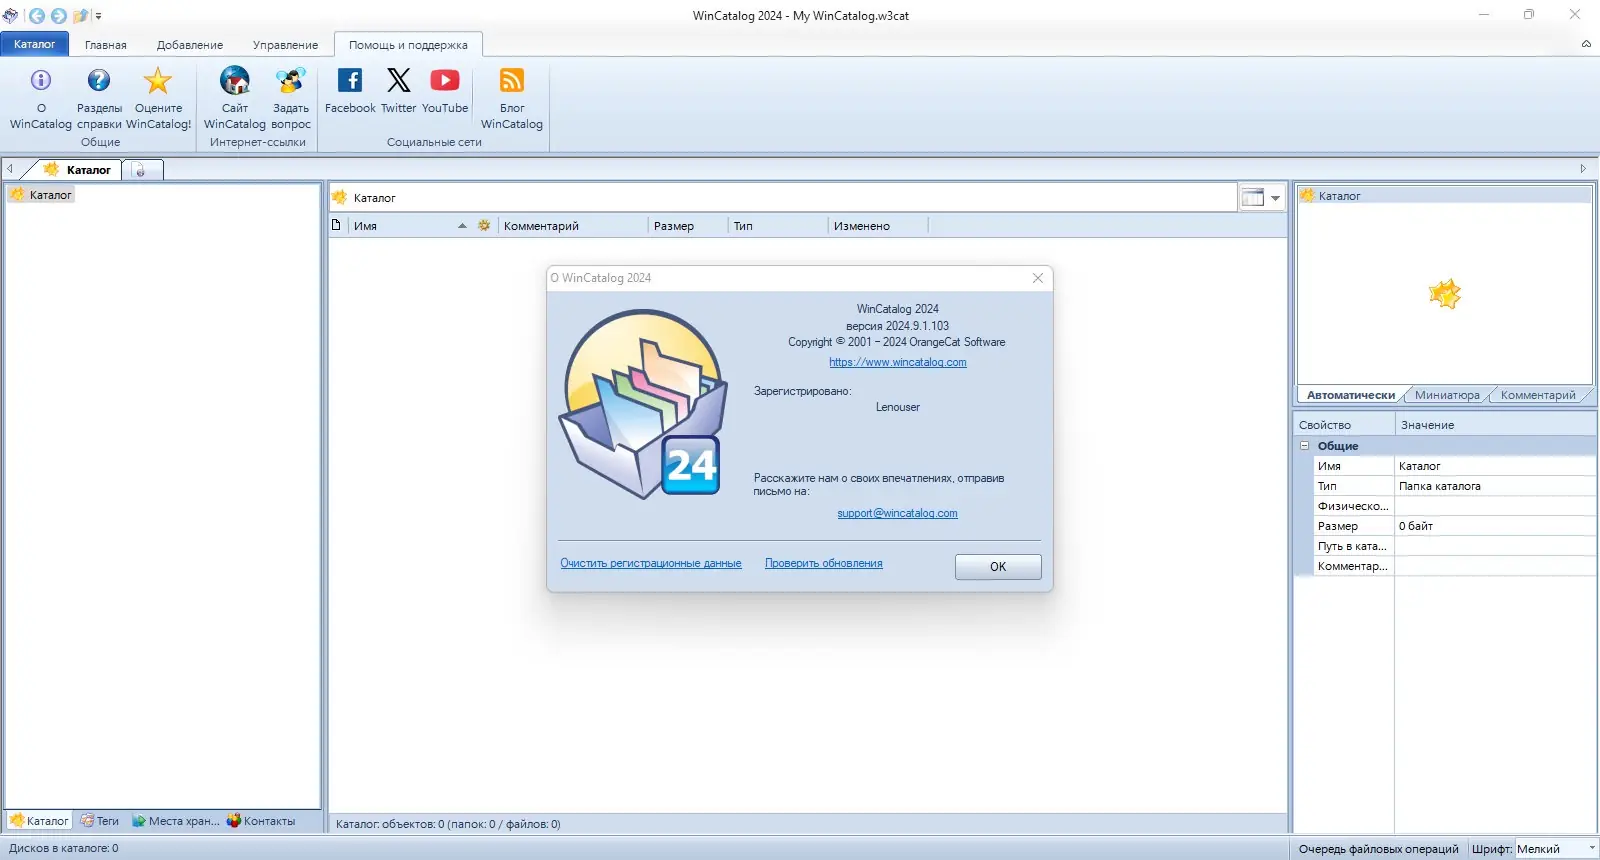Open Сайт WinCatalog website link
The height and width of the screenshot is (860, 1600).
[x=235, y=81]
